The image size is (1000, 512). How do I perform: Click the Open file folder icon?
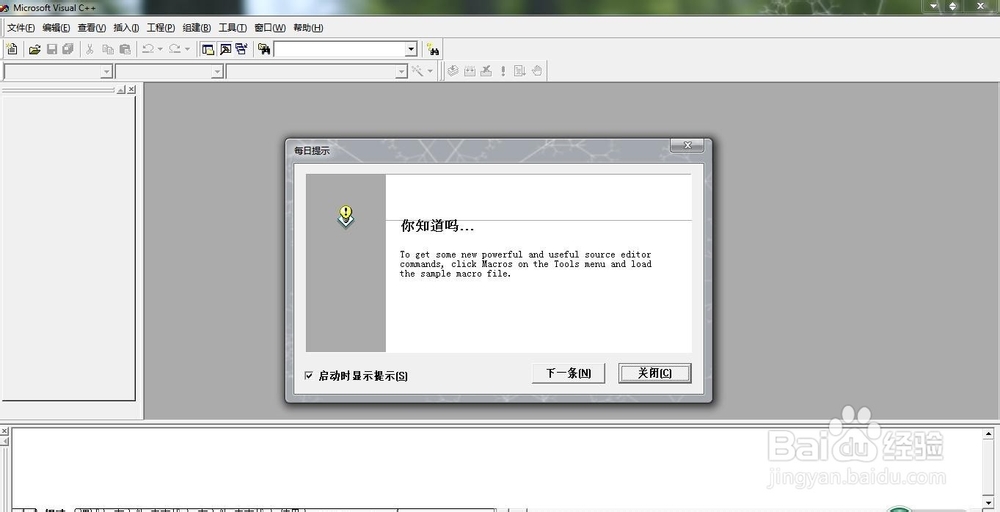pos(35,49)
